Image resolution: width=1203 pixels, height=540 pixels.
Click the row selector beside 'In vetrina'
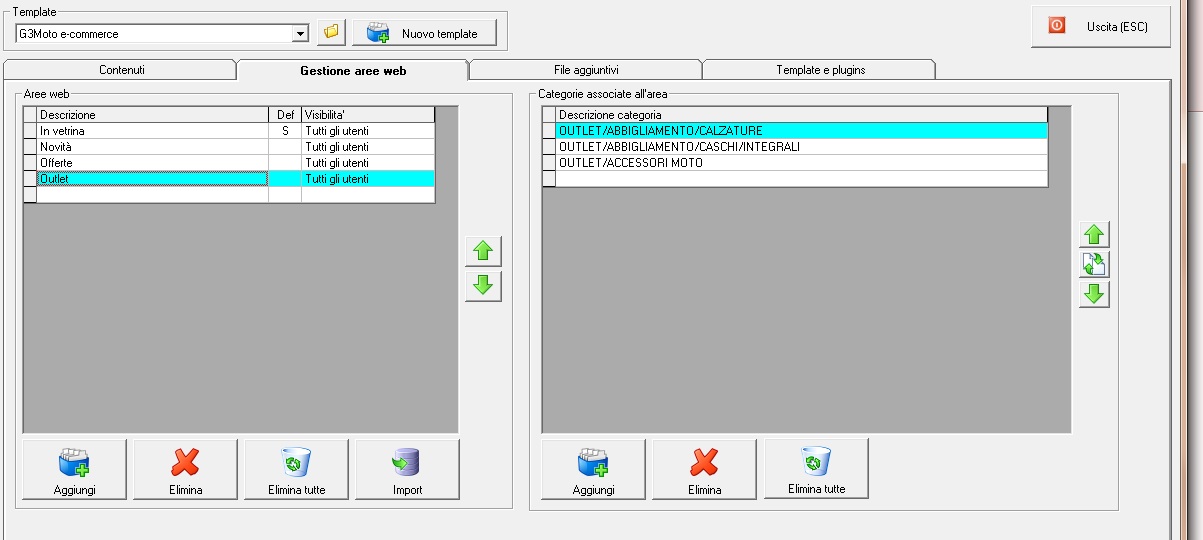click(30, 131)
